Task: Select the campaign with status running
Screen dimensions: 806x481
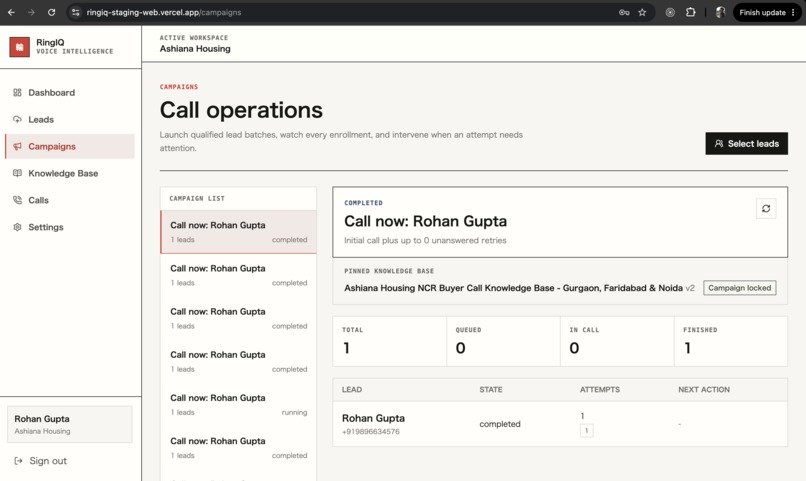Action: [239, 404]
